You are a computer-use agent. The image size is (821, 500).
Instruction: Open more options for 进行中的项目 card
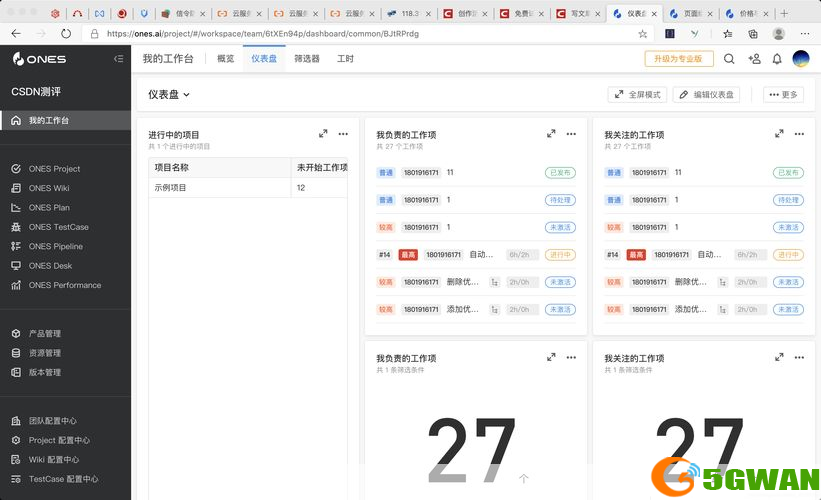click(343, 134)
